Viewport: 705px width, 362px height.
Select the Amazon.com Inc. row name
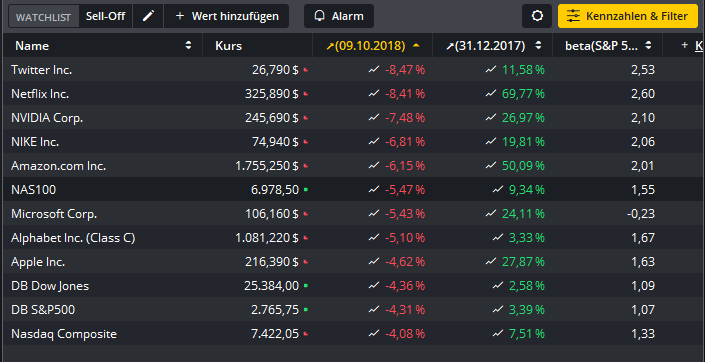[58, 166]
